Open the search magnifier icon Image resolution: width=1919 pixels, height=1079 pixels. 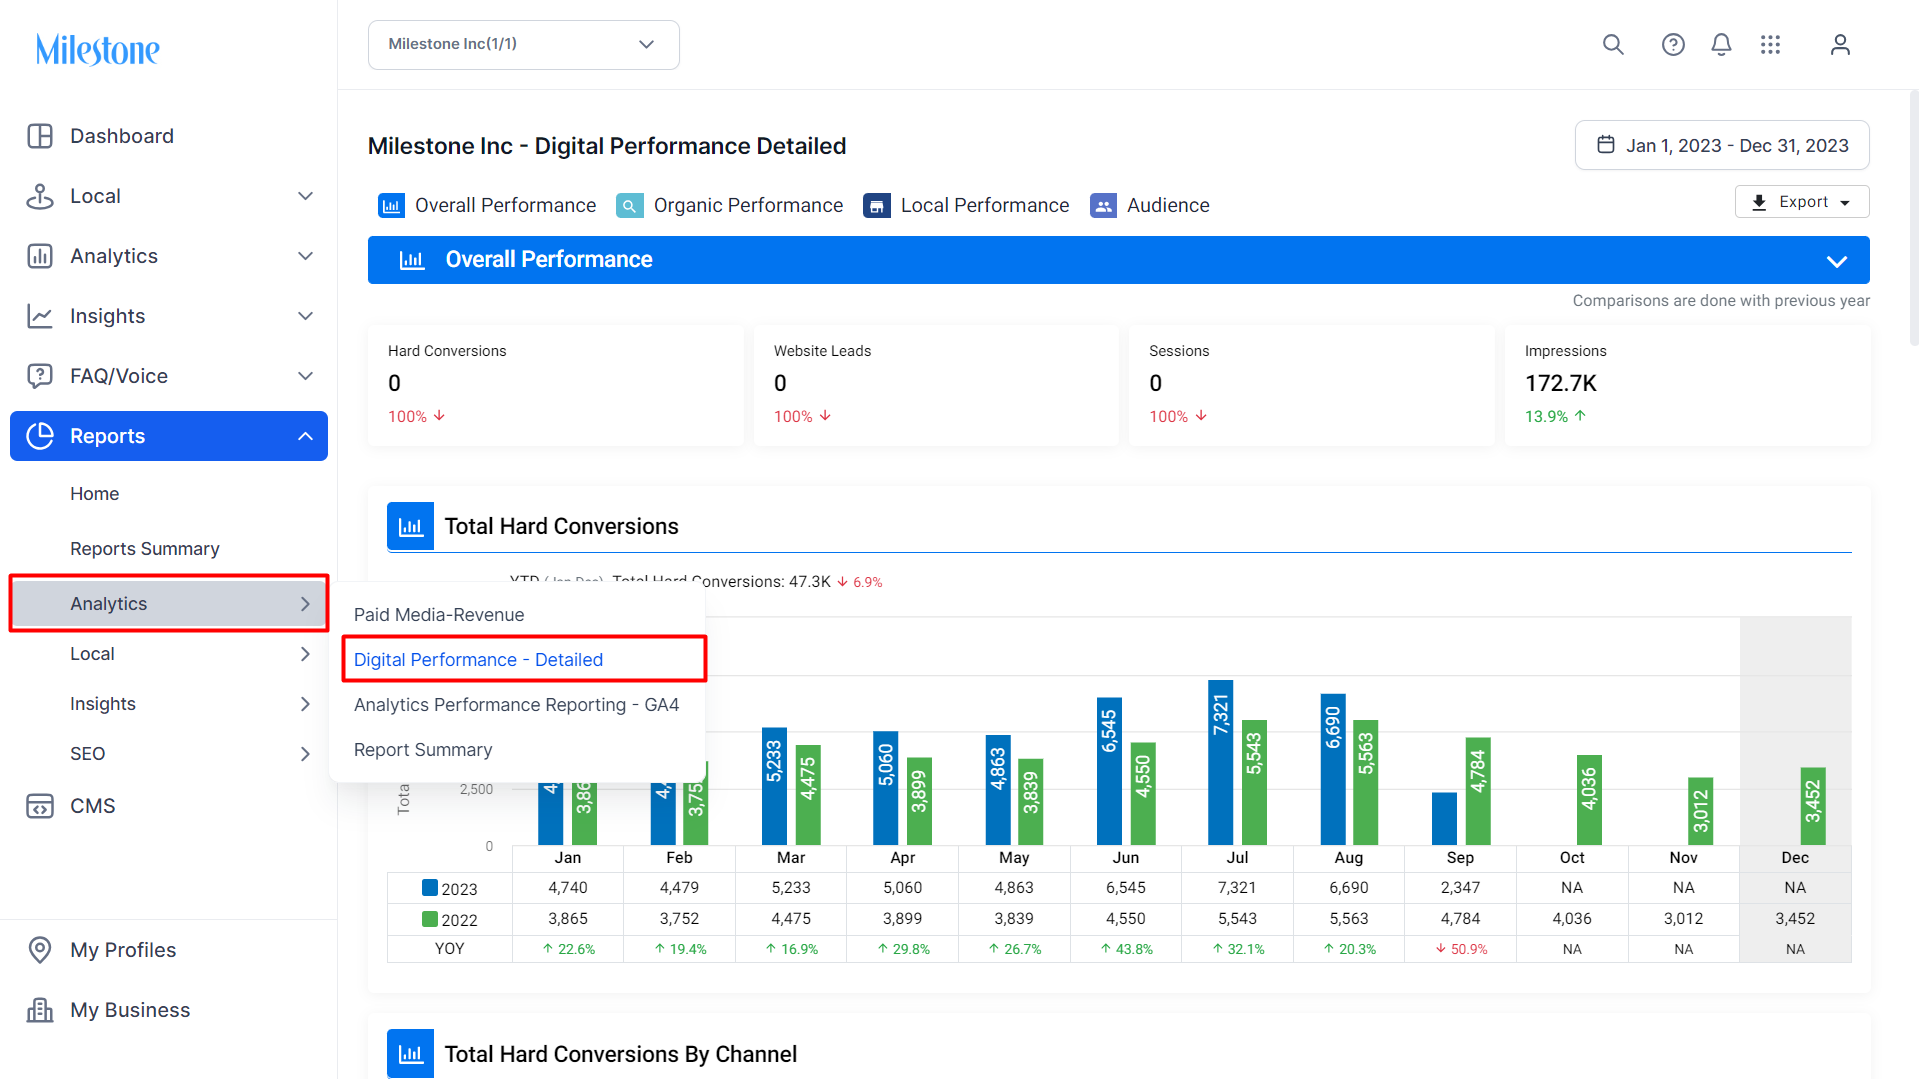tap(1613, 45)
